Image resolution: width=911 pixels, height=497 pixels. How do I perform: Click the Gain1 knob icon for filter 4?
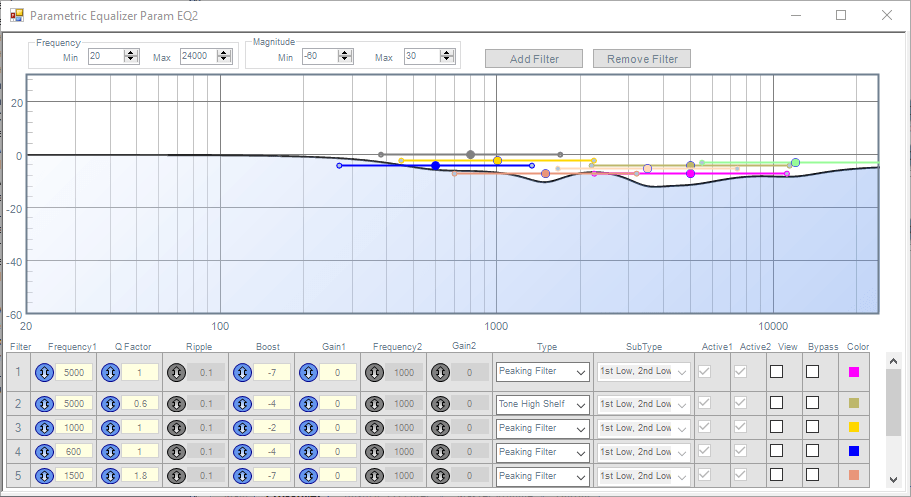point(308,452)
